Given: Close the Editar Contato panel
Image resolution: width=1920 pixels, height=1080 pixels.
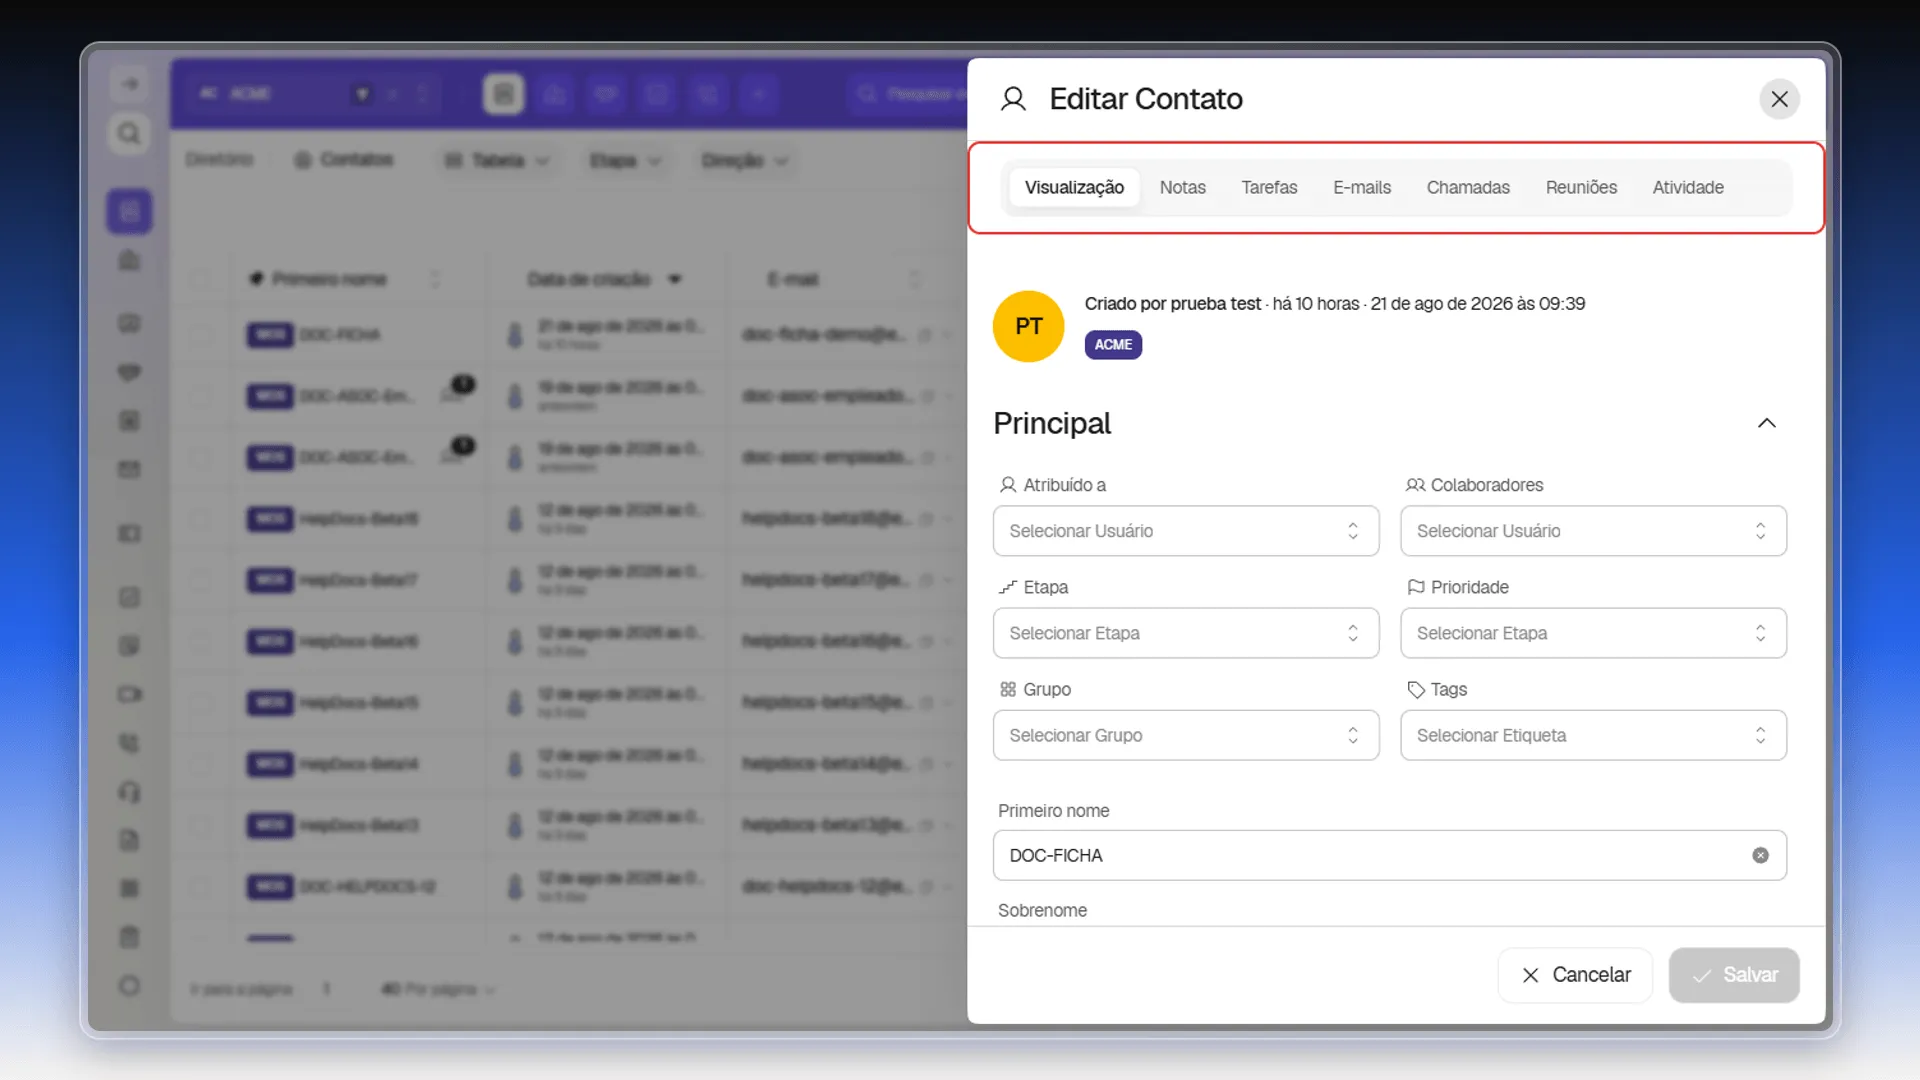Looking at the screenshot, I should tap(1779, 99).
